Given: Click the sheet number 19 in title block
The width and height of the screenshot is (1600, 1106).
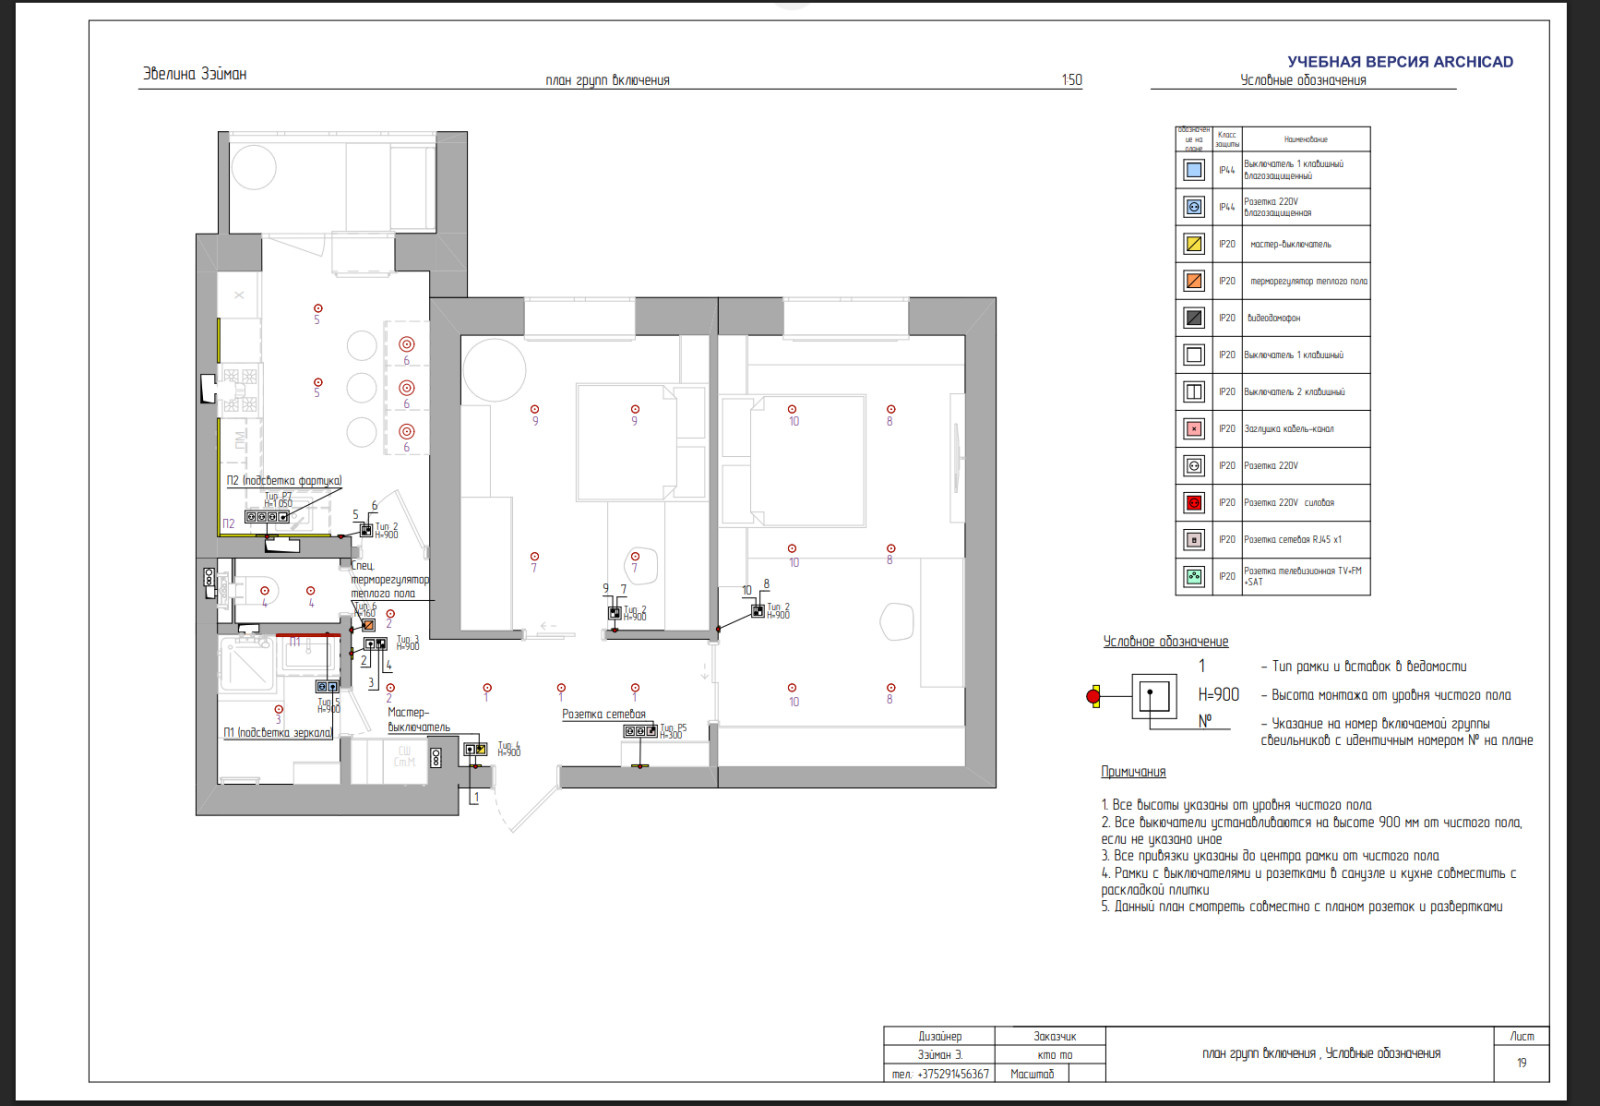Looking at the screenshot, I should pyautogui.click(x=1521, y=1063).
